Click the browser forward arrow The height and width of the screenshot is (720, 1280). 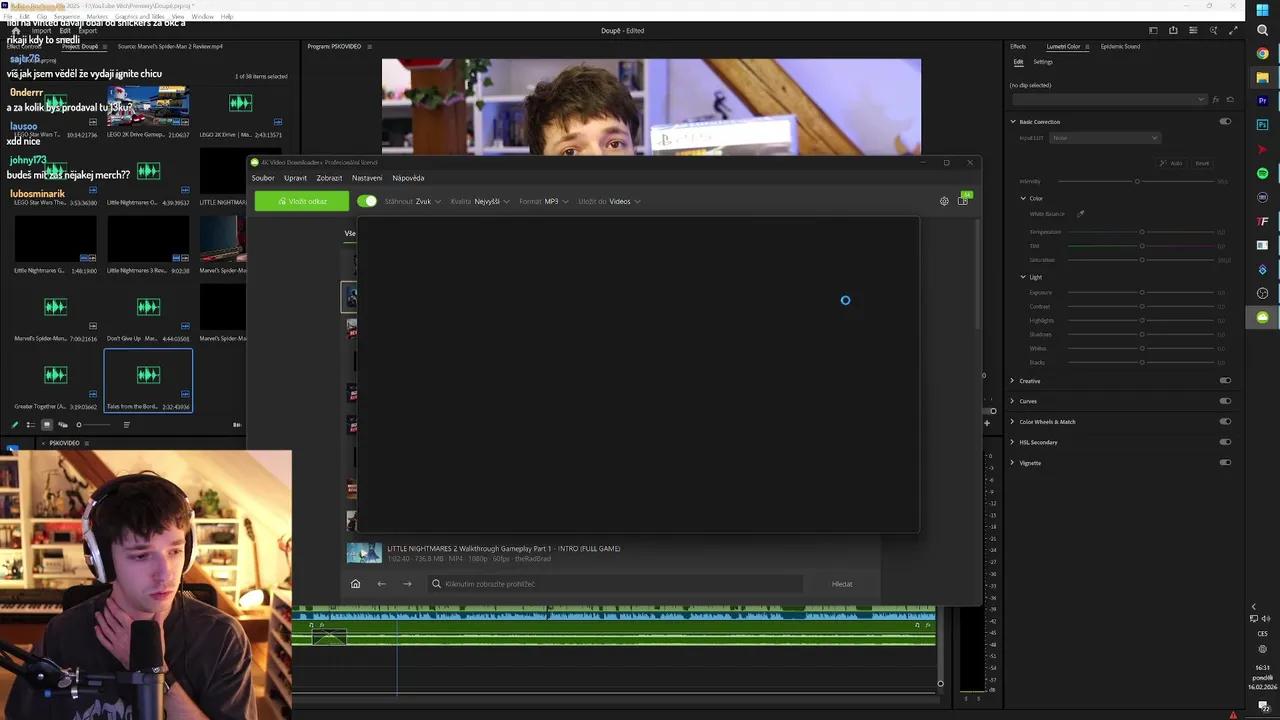coord(407,584)
